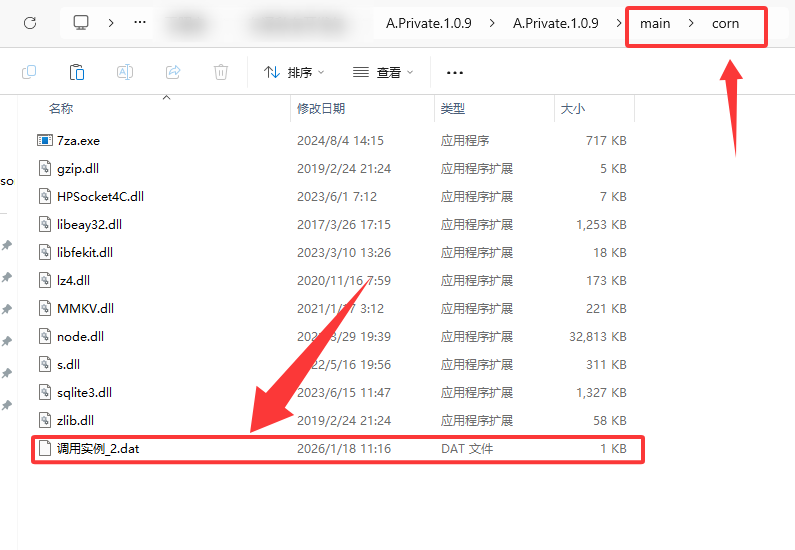Image resolution: width=795 pixels, height=550 pixels.
Task: Expand the chevron after the This PC icon
Action: tap(111, 23)
